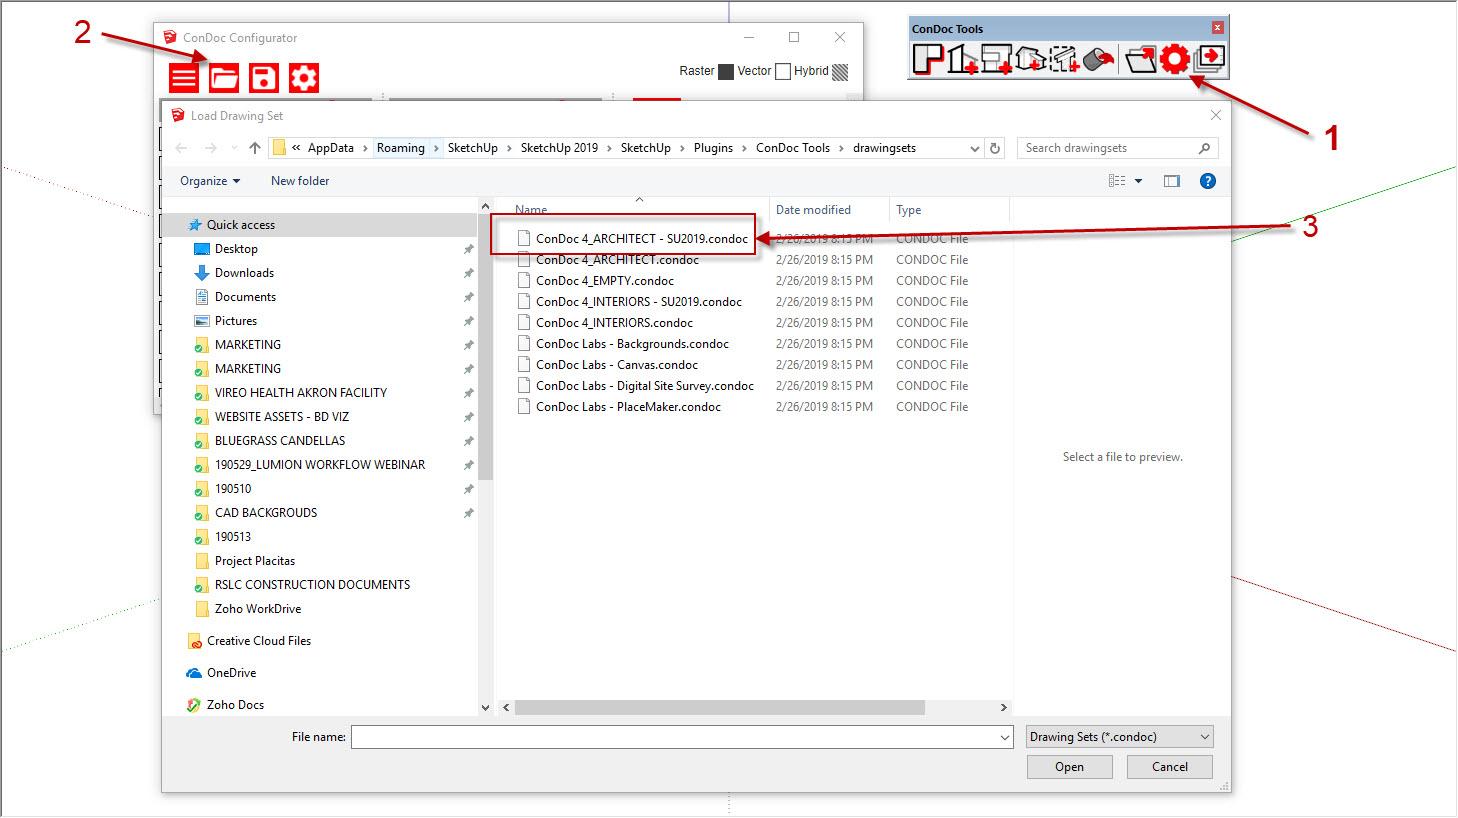Click the folder with red arrow tool icon
Viewport: 1458px width, 818px height.
1140,60
